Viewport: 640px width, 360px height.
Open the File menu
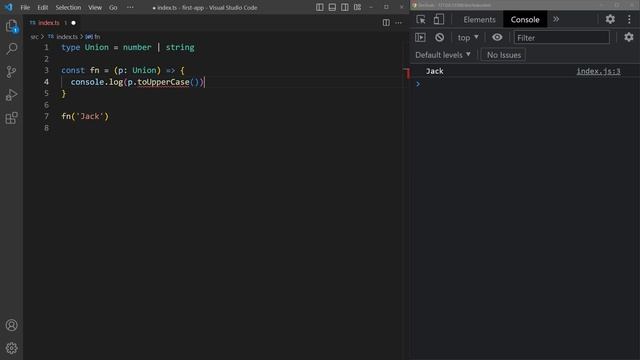(x=25, y=7)
